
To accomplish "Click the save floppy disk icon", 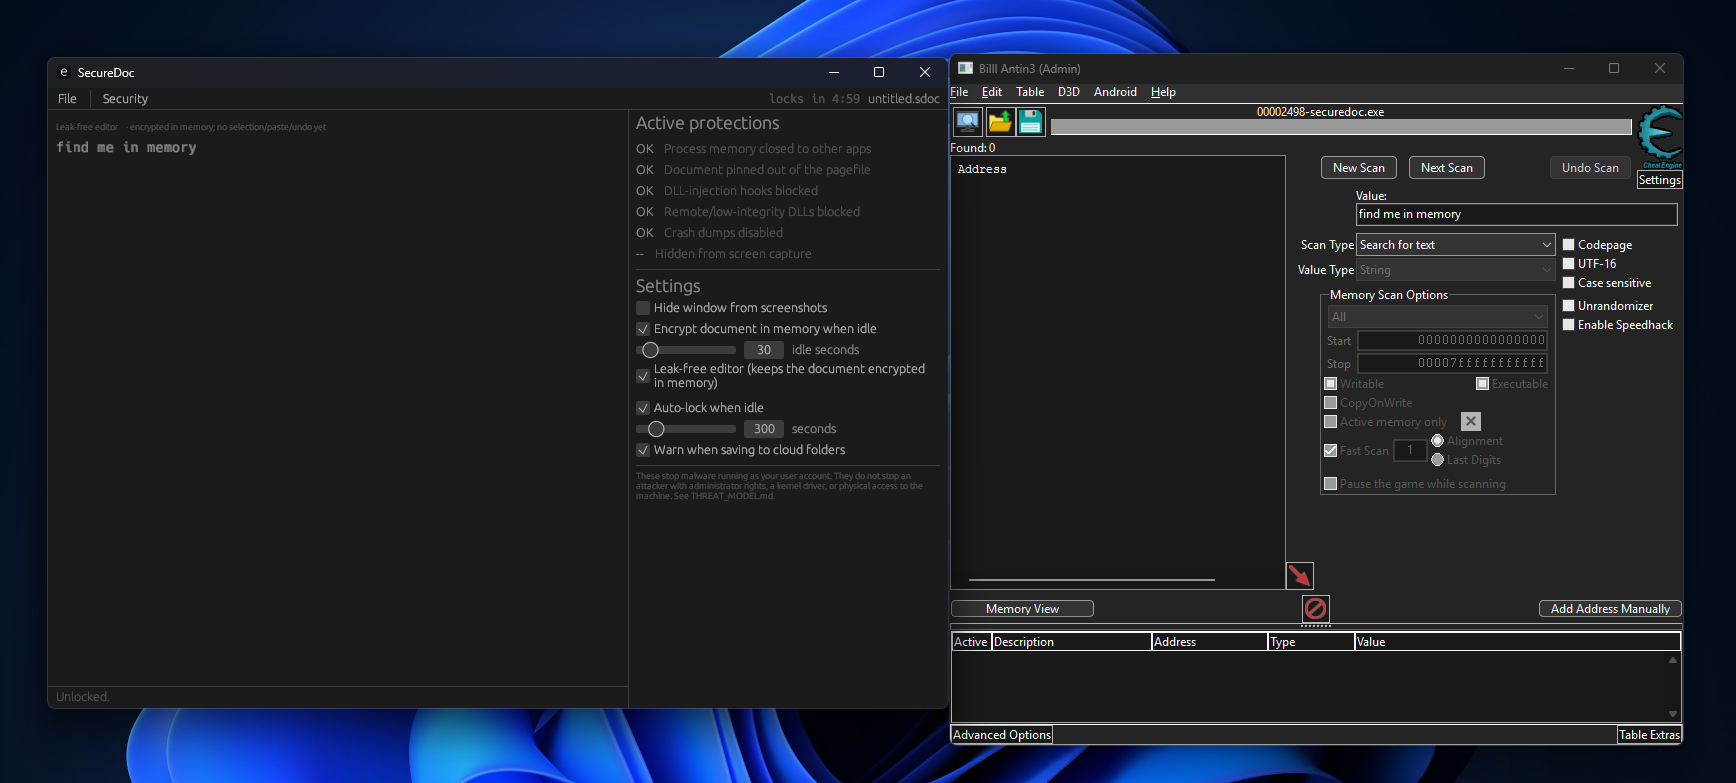I will coord(1031,122).
